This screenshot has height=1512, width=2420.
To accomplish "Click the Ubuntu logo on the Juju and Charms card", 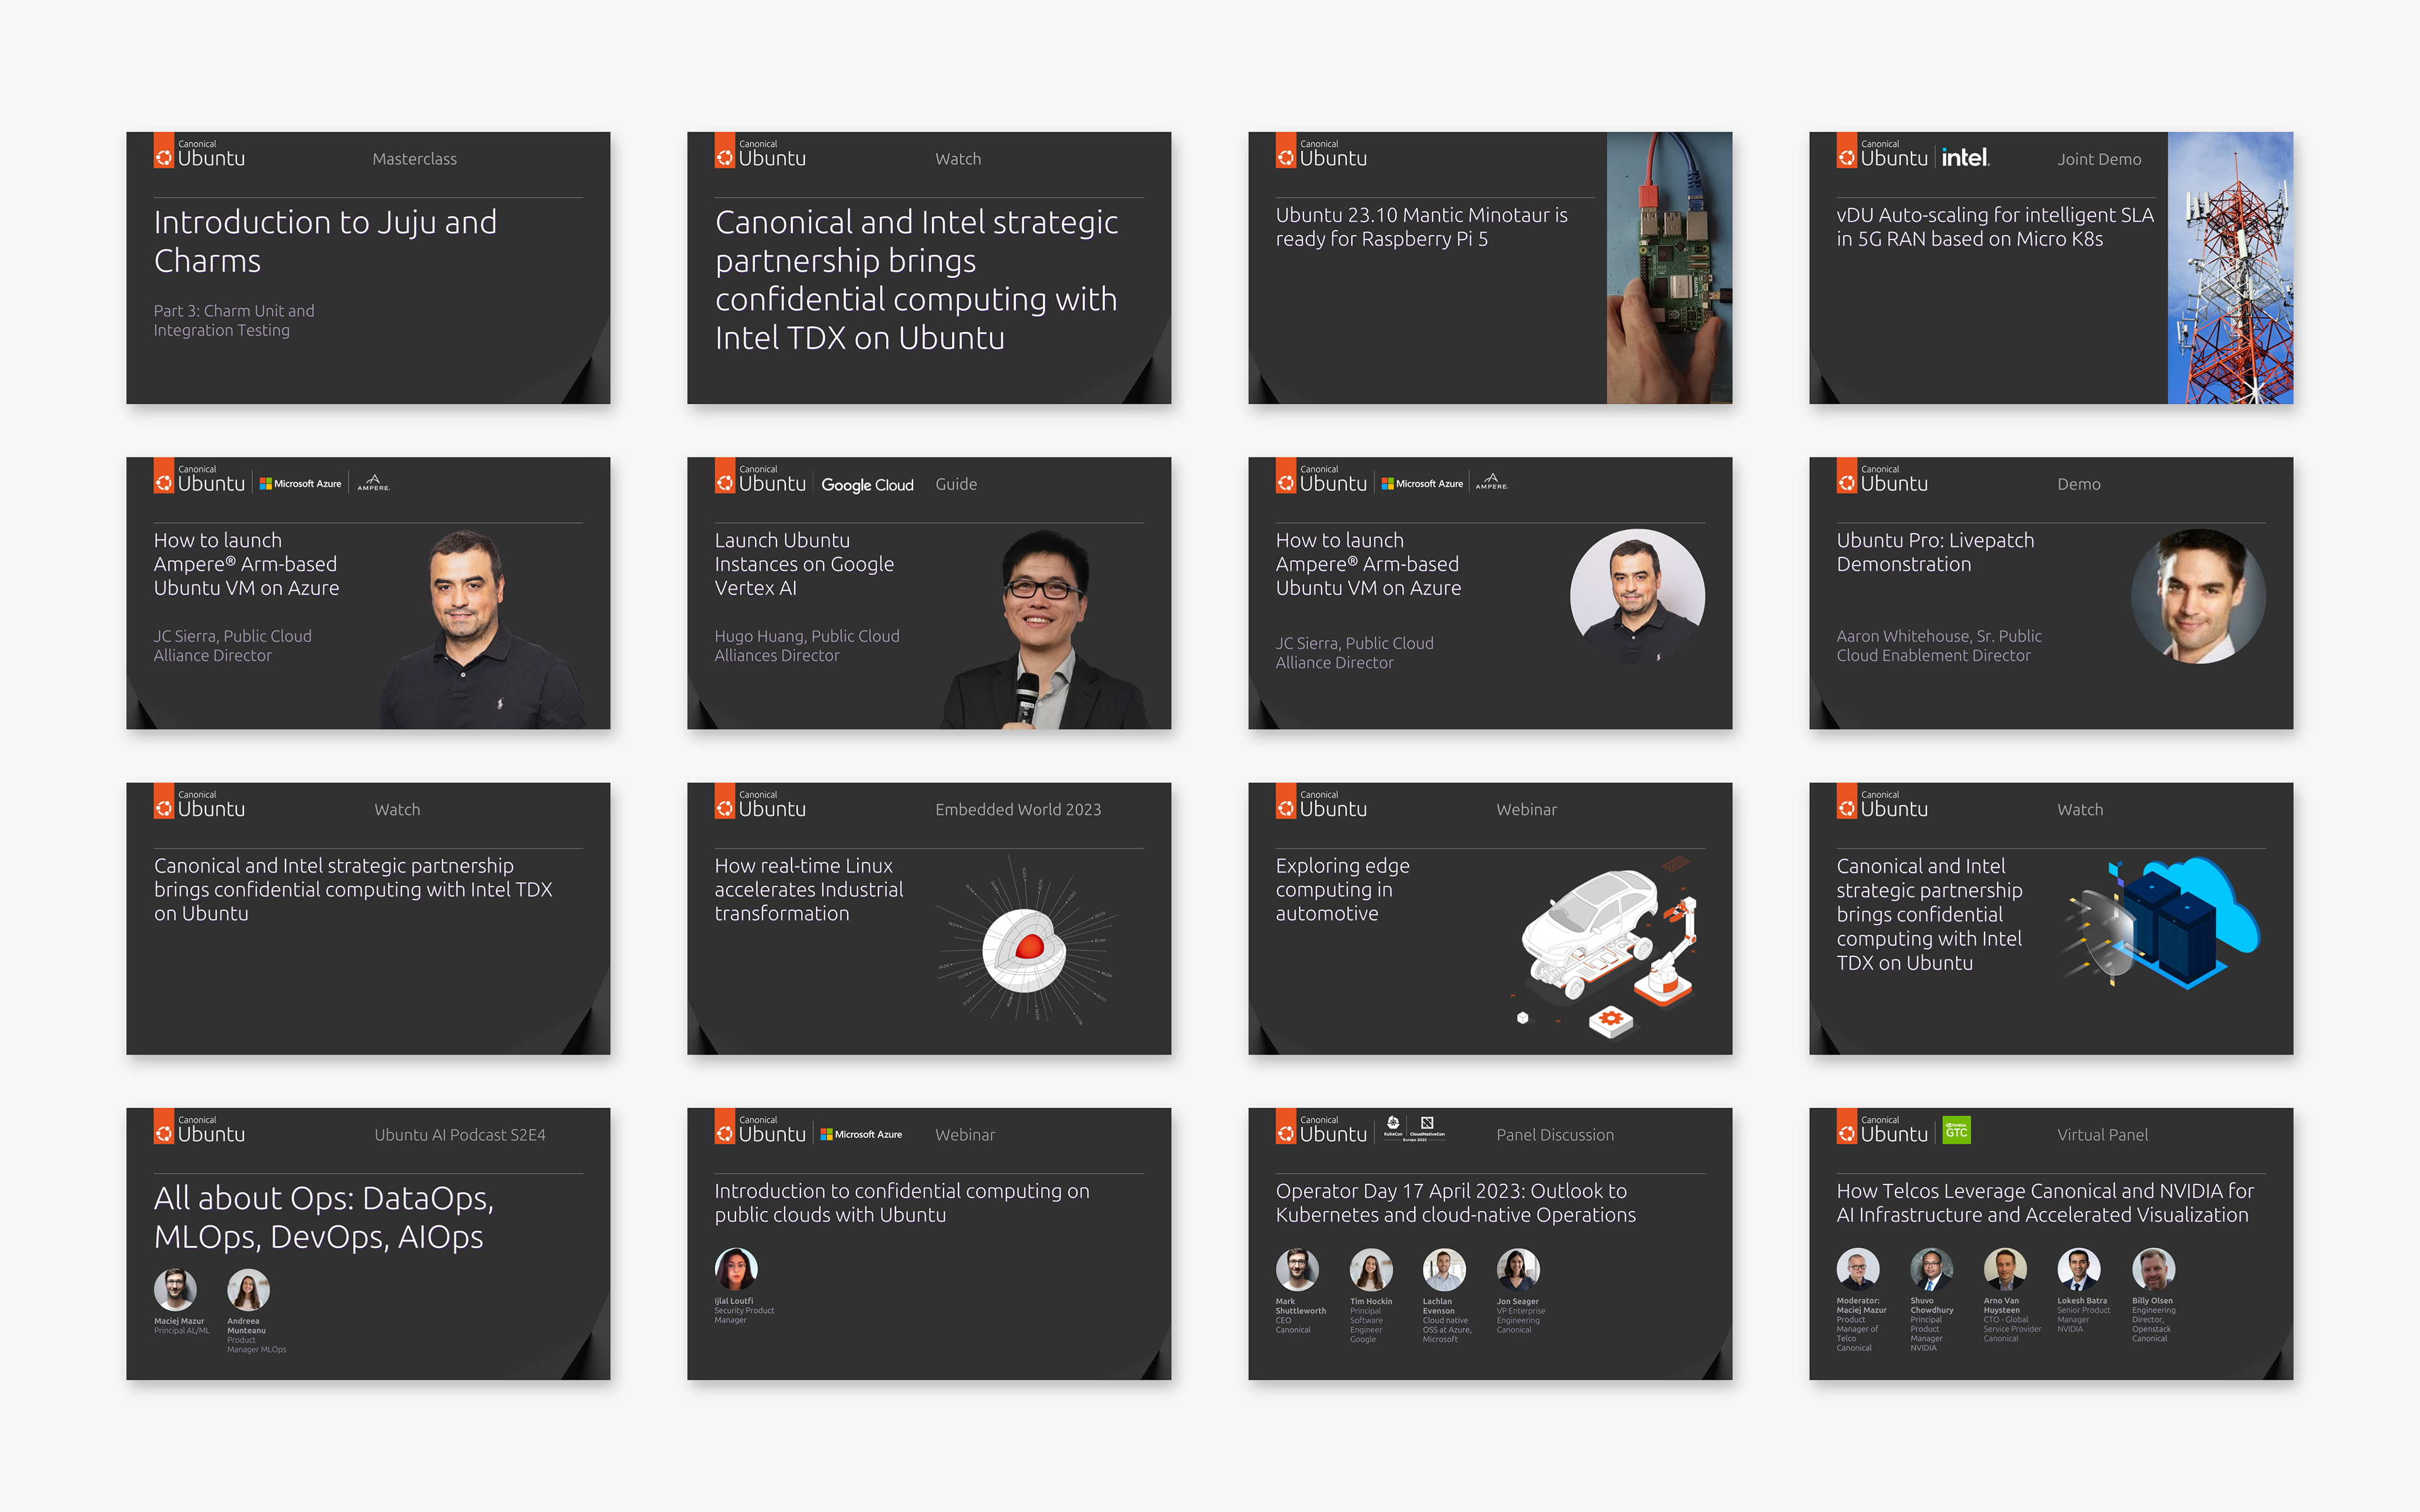I will click(199, 151).
